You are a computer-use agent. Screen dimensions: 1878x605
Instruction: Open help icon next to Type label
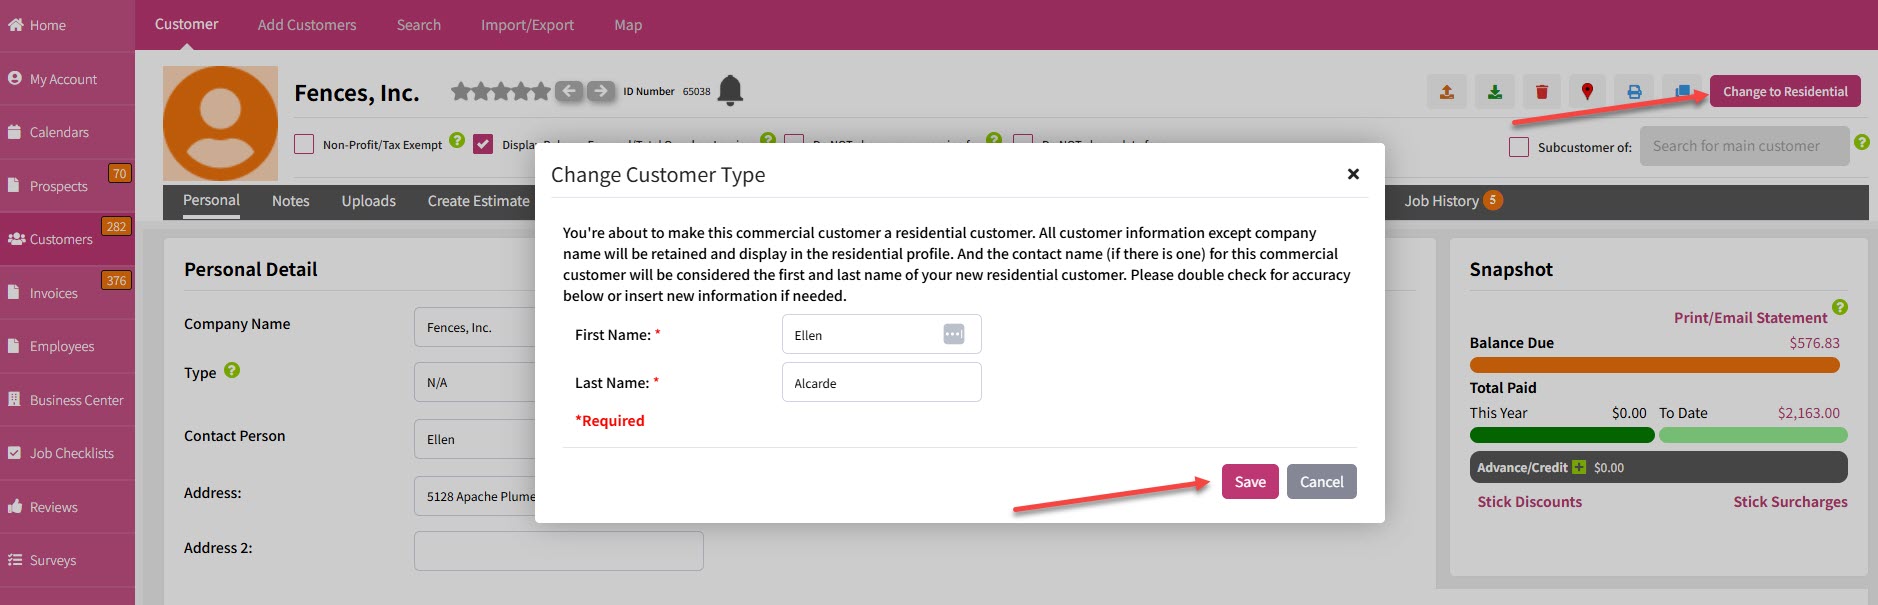[232, 370]
